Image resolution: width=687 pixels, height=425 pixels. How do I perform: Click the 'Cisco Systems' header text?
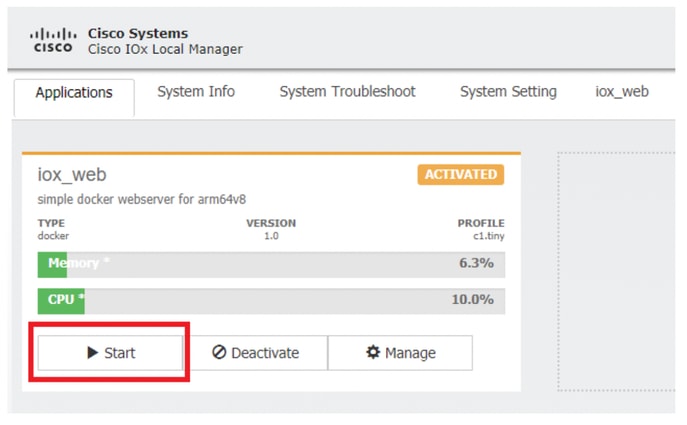pyautogui.click(x=138, y=33)
